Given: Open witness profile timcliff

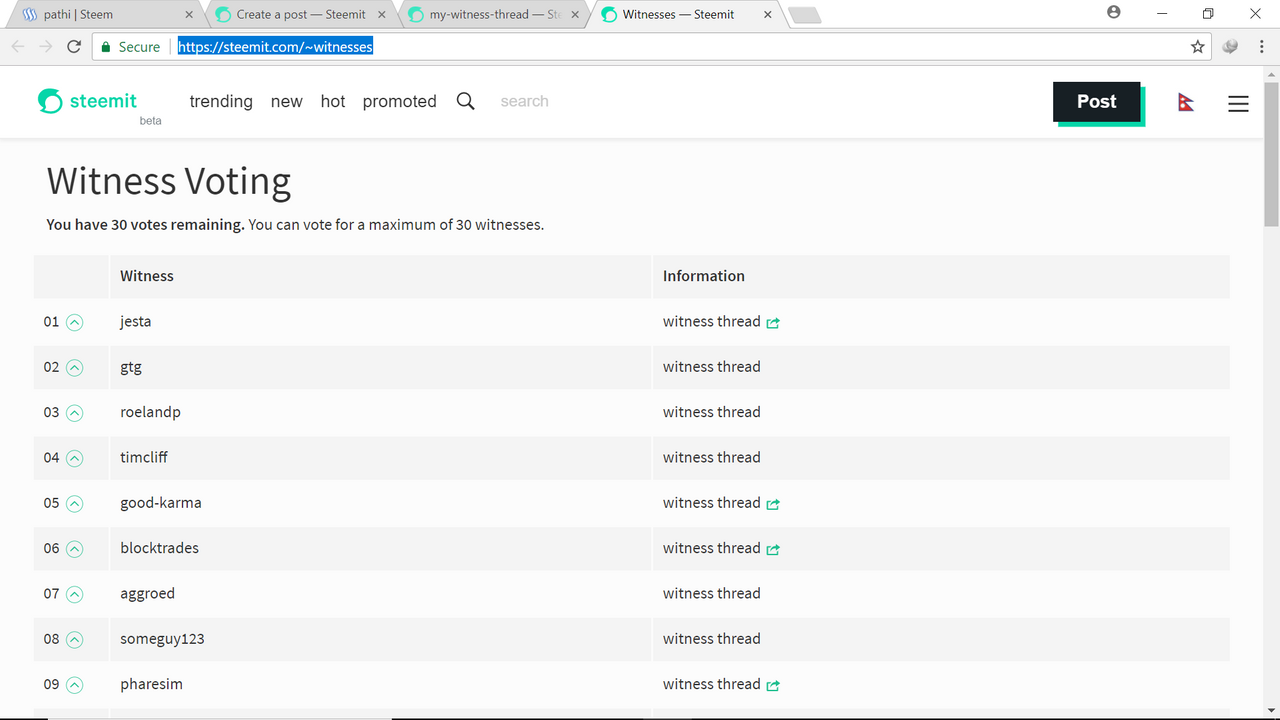Looking at the screenshot, I should click(x=144, y=458).
